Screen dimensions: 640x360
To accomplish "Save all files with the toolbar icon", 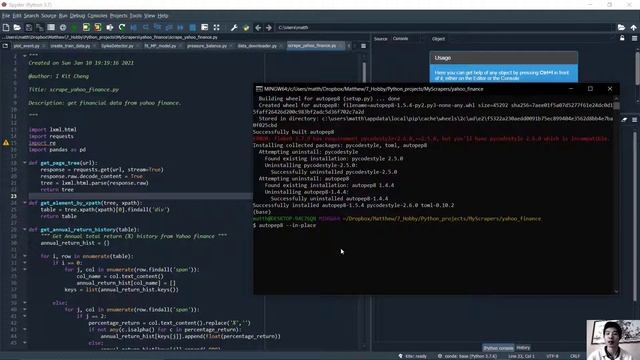I will pos(40,27).
